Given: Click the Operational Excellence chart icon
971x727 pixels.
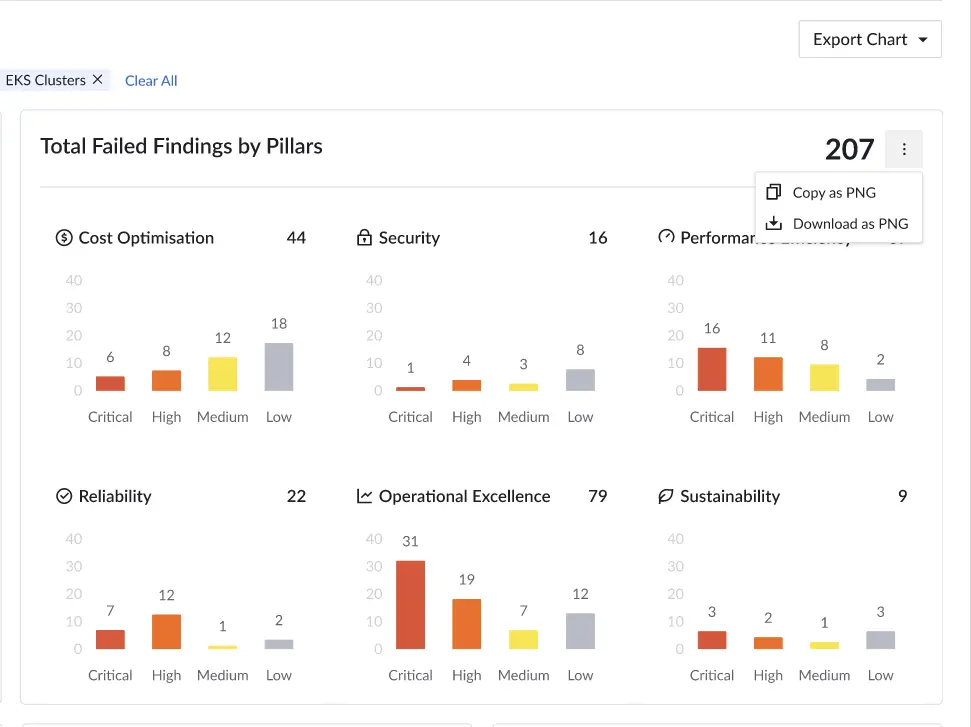Looking at the screenshot, I should point(364,496).
